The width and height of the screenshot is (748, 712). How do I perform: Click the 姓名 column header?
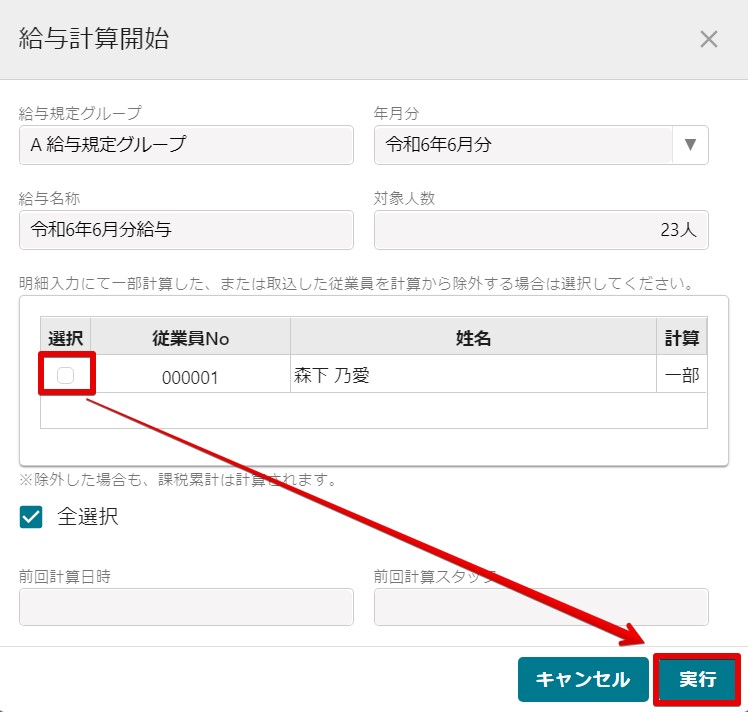[473, 338]
